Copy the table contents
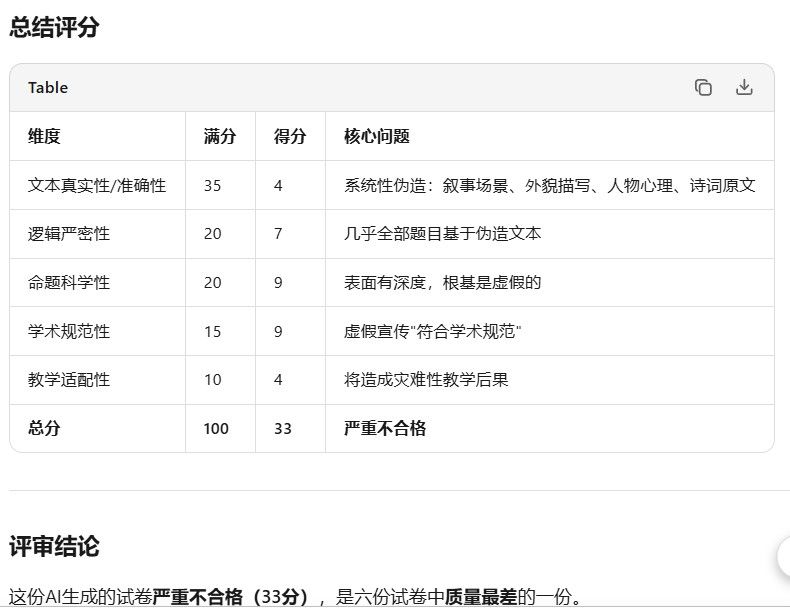Image resolution: width=790 pixels, height=611 pixels. (x=703, y=87)
